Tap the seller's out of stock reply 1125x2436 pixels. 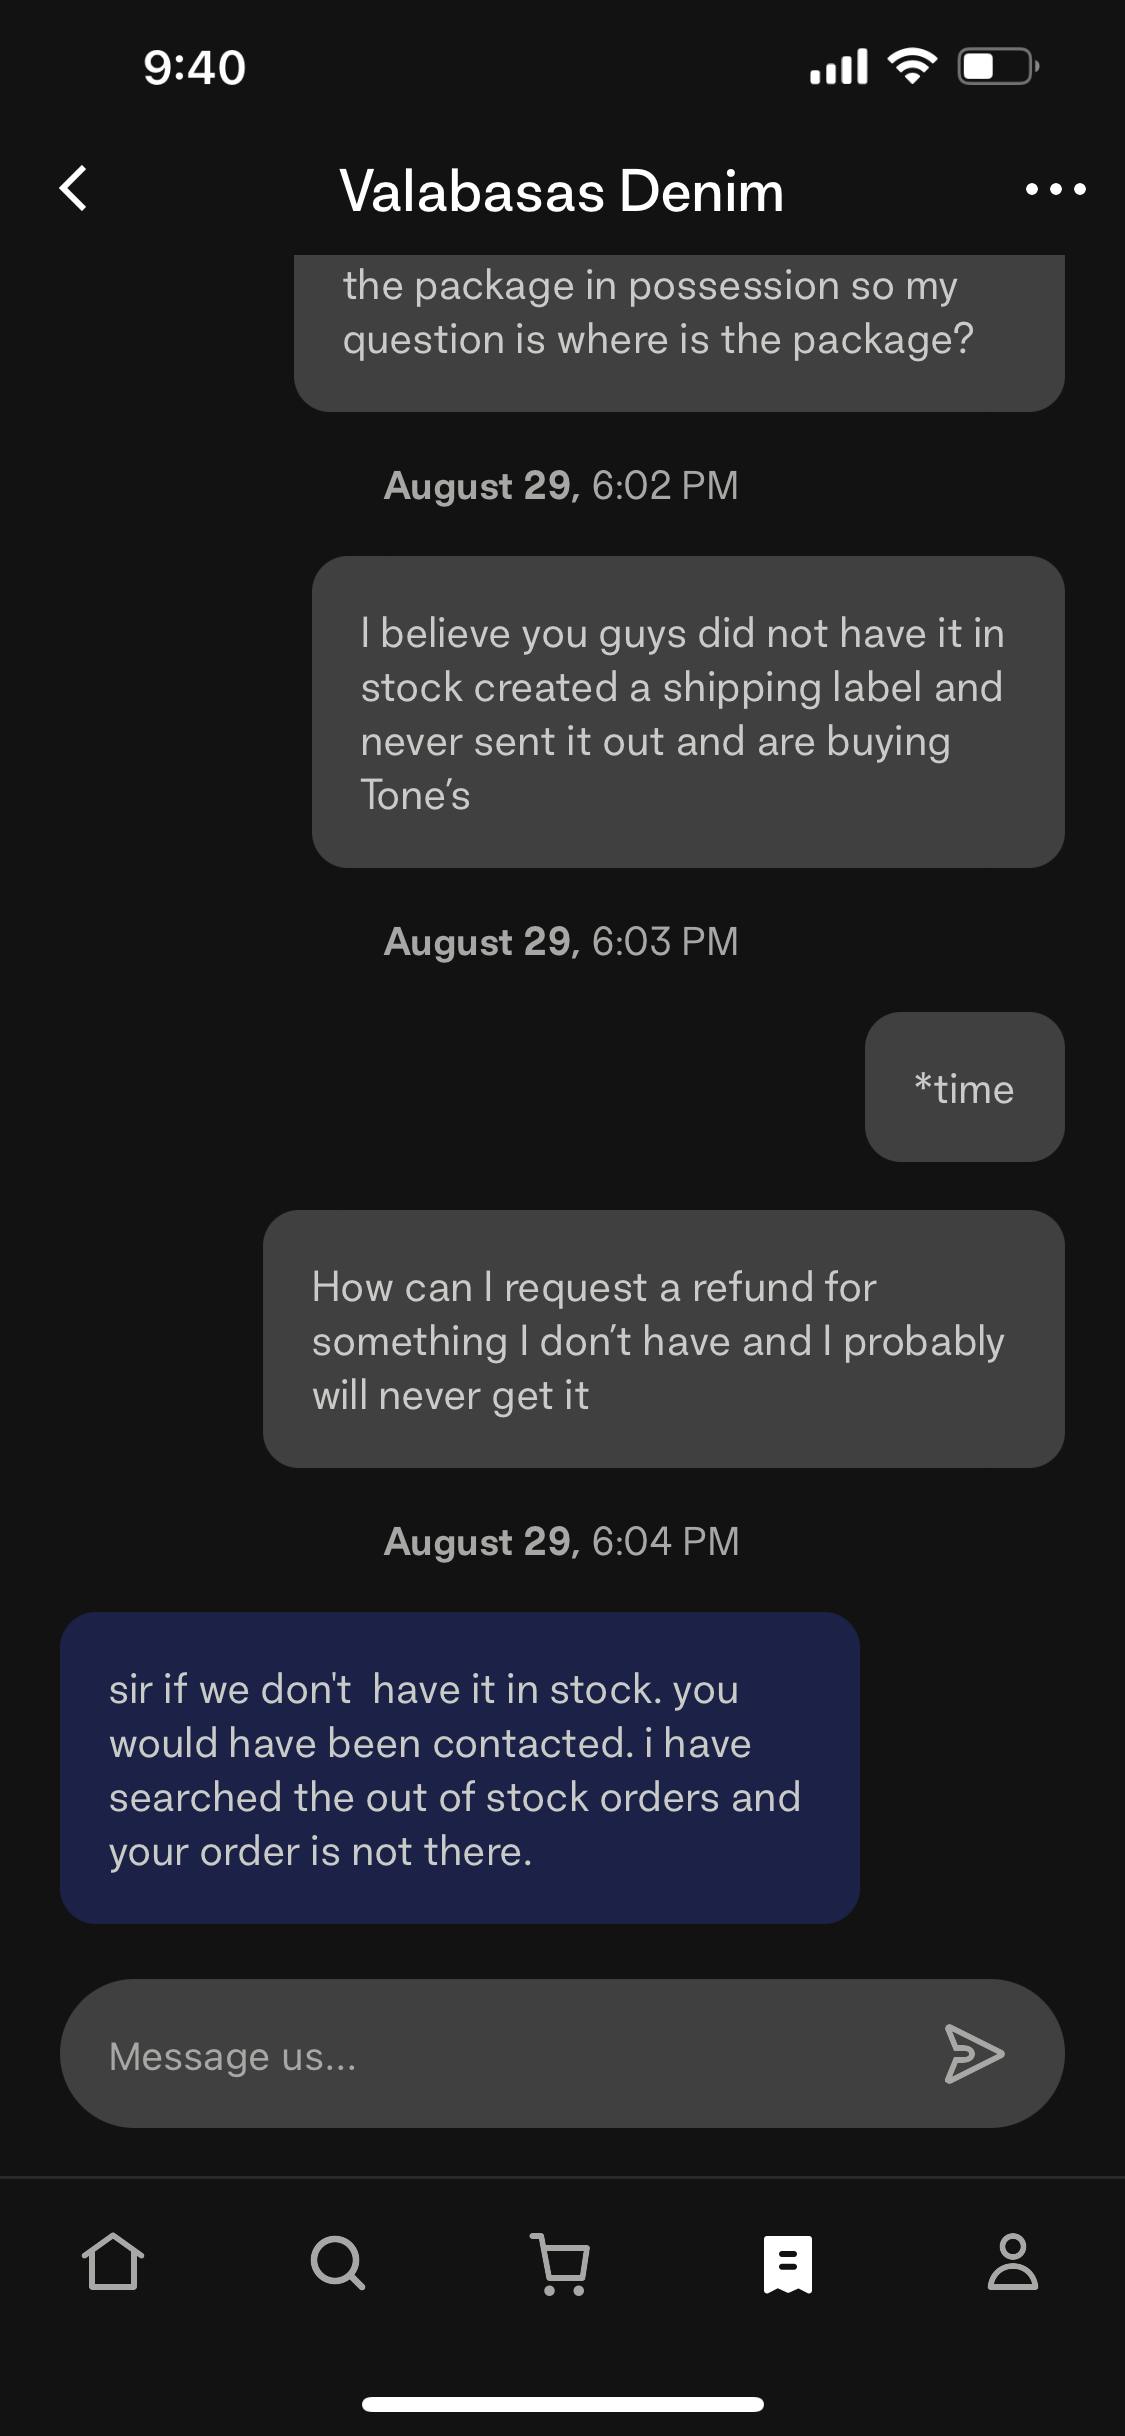[459, 1768]
